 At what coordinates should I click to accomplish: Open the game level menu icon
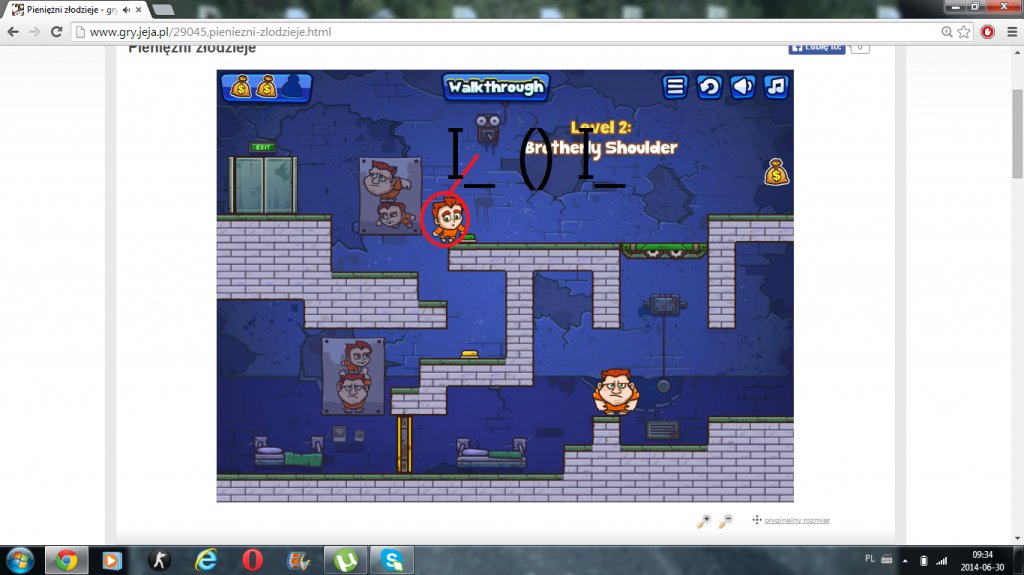tap(675, 87)
